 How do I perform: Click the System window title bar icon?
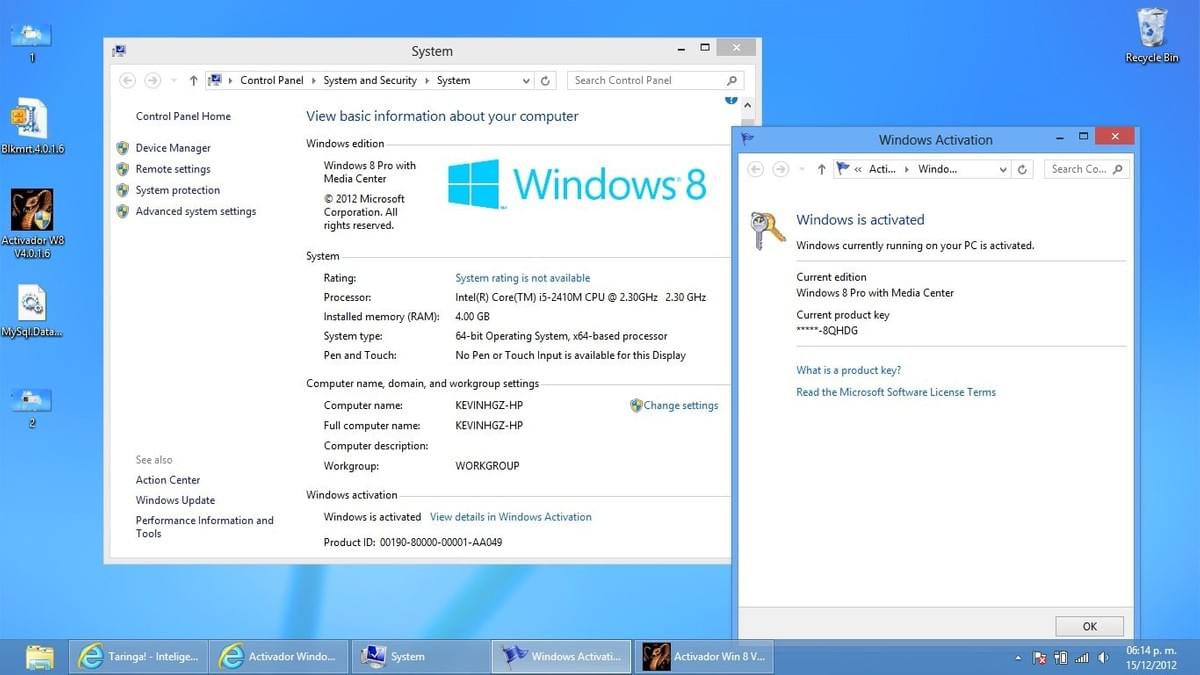119,50
